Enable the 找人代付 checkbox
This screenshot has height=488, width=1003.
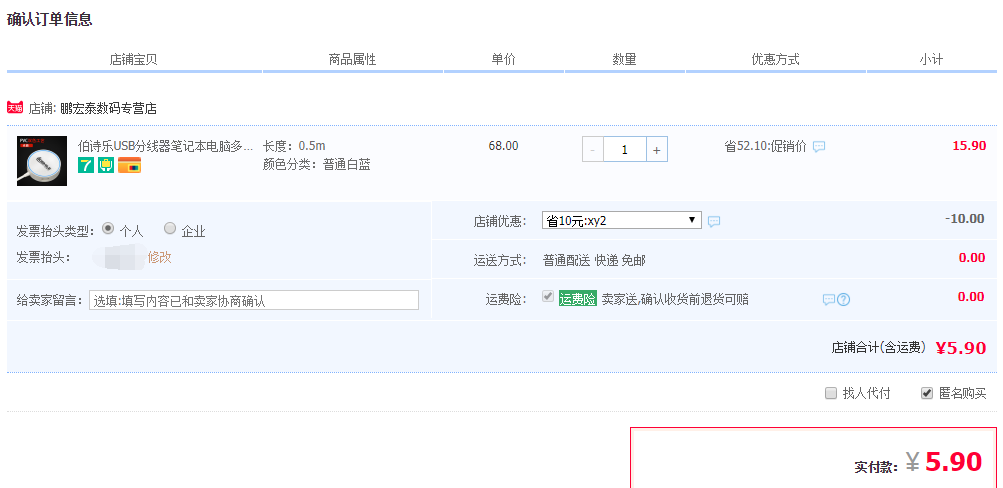point(831,393)
